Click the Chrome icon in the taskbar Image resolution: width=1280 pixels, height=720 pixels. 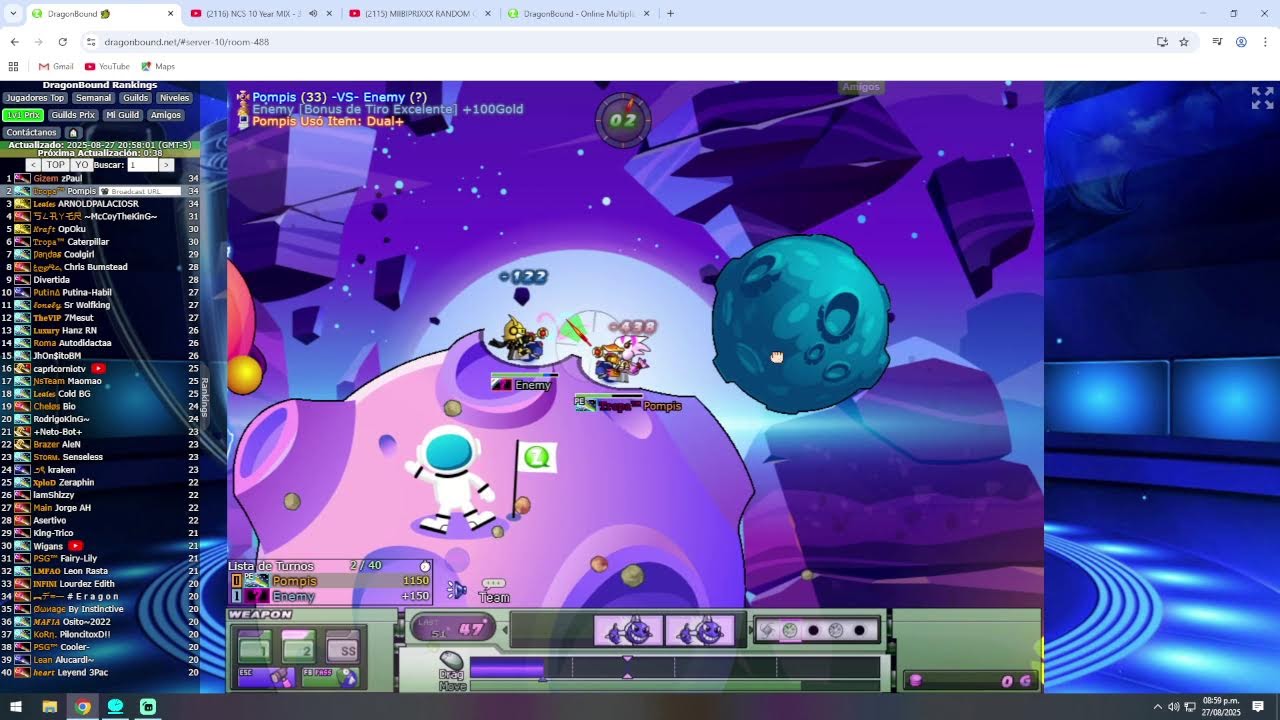[x=82, y=707]
